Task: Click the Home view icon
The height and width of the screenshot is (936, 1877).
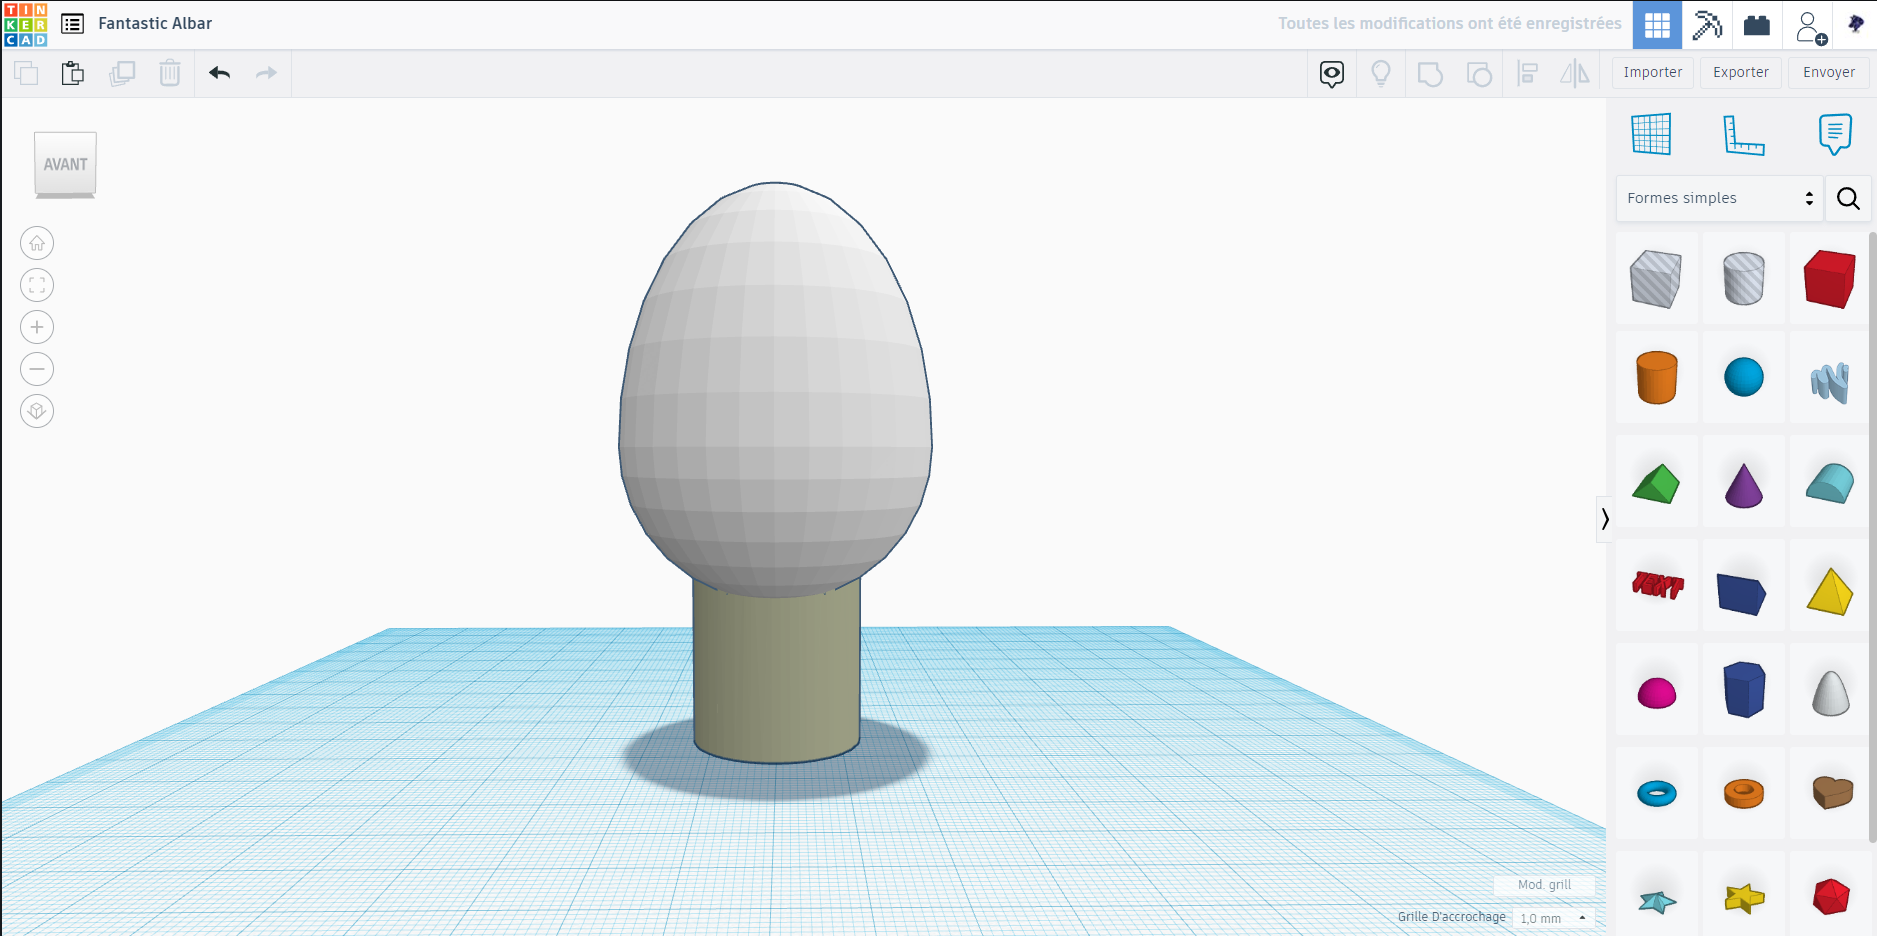Action: (37, 242)
